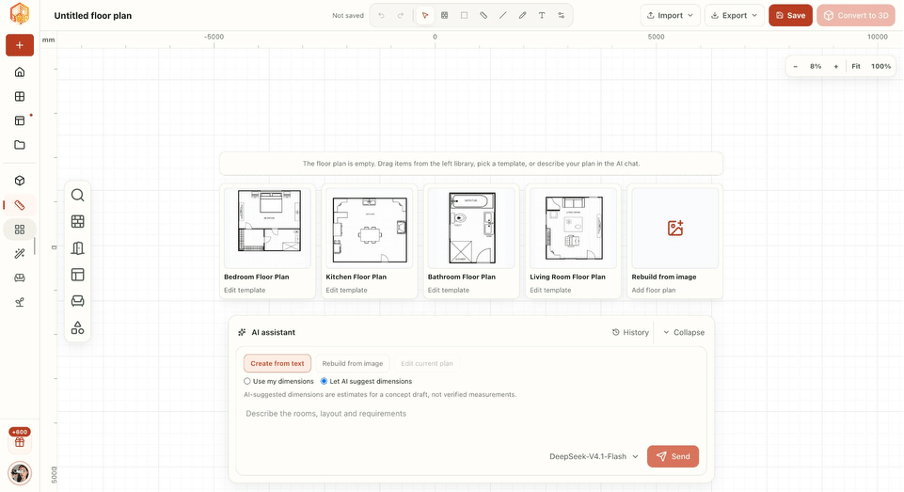Viewport: 904px width, 492px height.
Task: Set zoom to 100%
Action: (880, 66)
